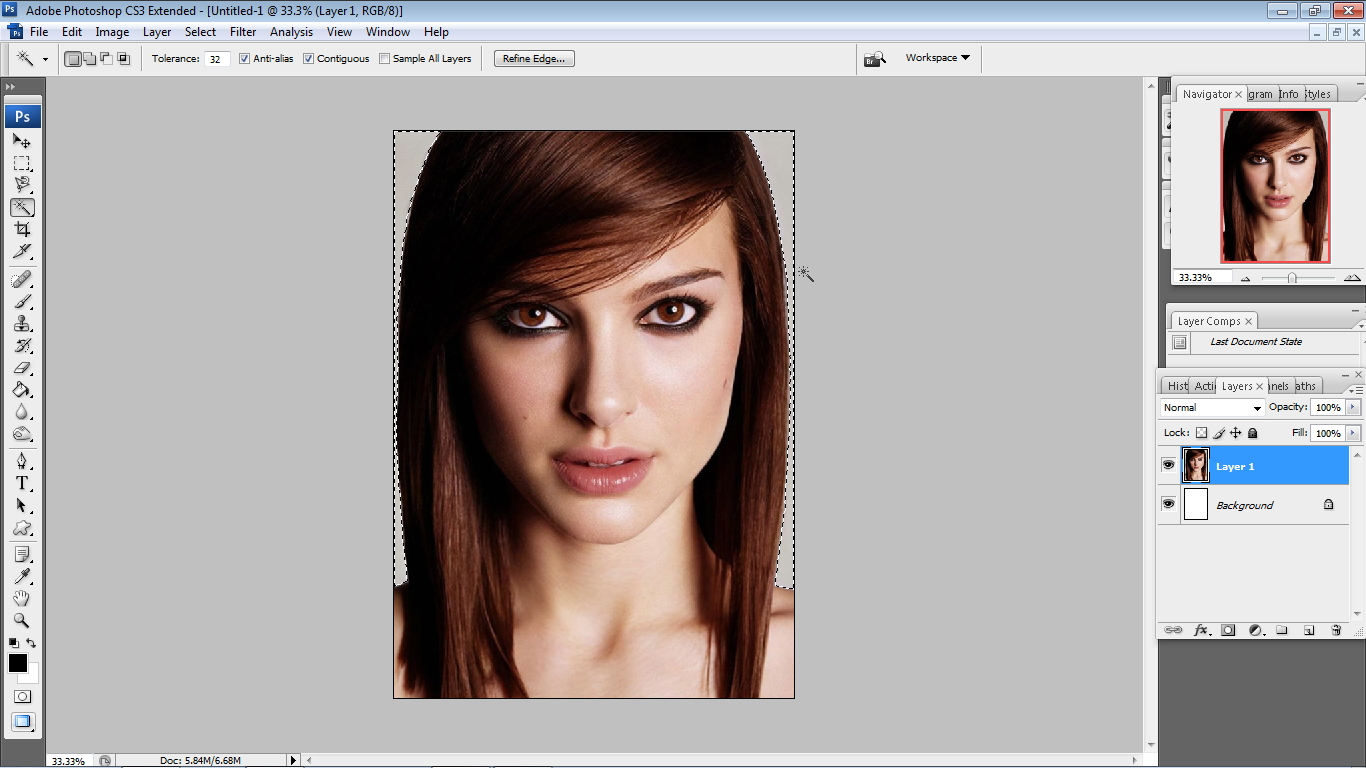
Task: Pick the Horizontal Type tool
Action: (x=22, y=483)
